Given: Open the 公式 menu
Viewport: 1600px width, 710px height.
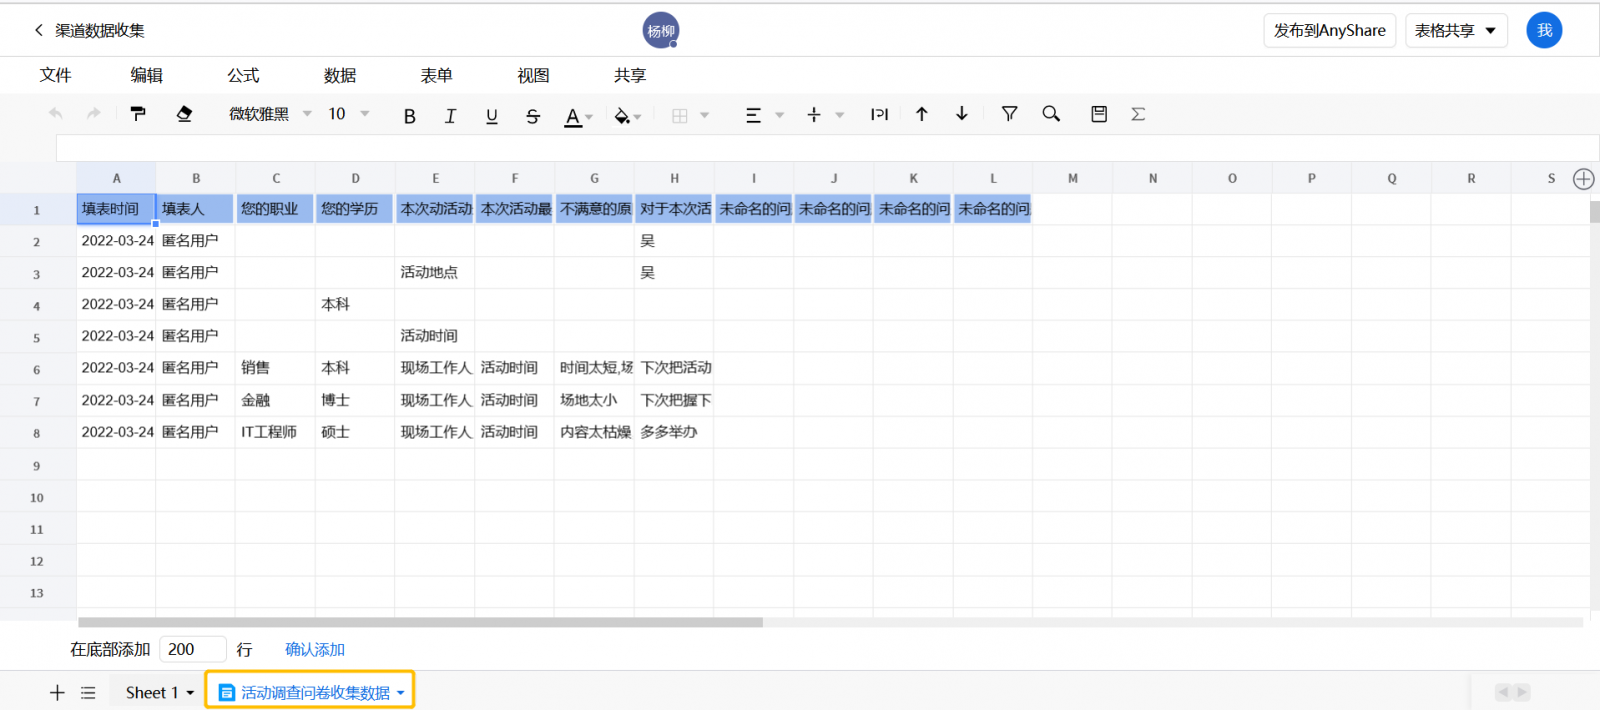Looking at the screenshot, I should (x=243, y=75).
